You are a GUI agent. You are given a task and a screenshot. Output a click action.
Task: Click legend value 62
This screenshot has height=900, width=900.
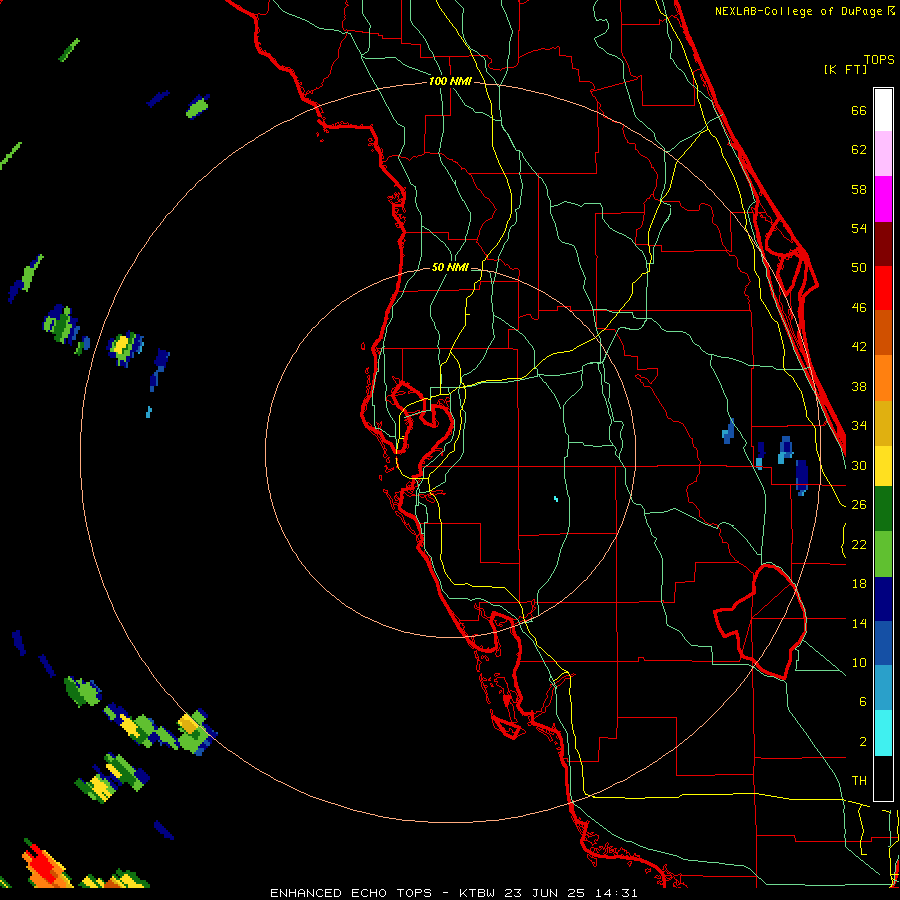point(859,150)
